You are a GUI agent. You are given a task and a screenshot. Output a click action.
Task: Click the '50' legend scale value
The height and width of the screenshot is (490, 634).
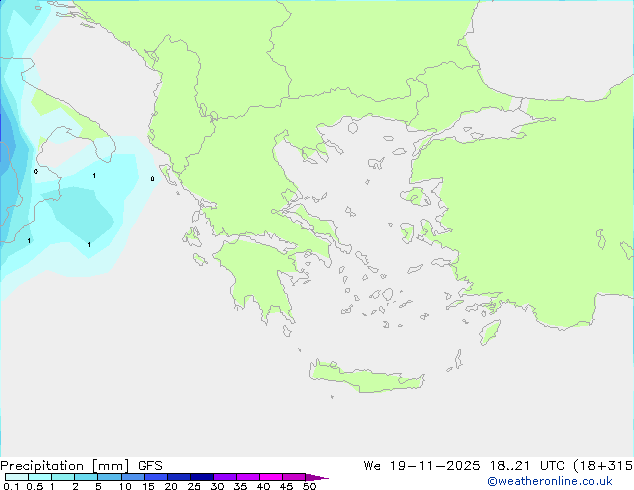point(309,486)
